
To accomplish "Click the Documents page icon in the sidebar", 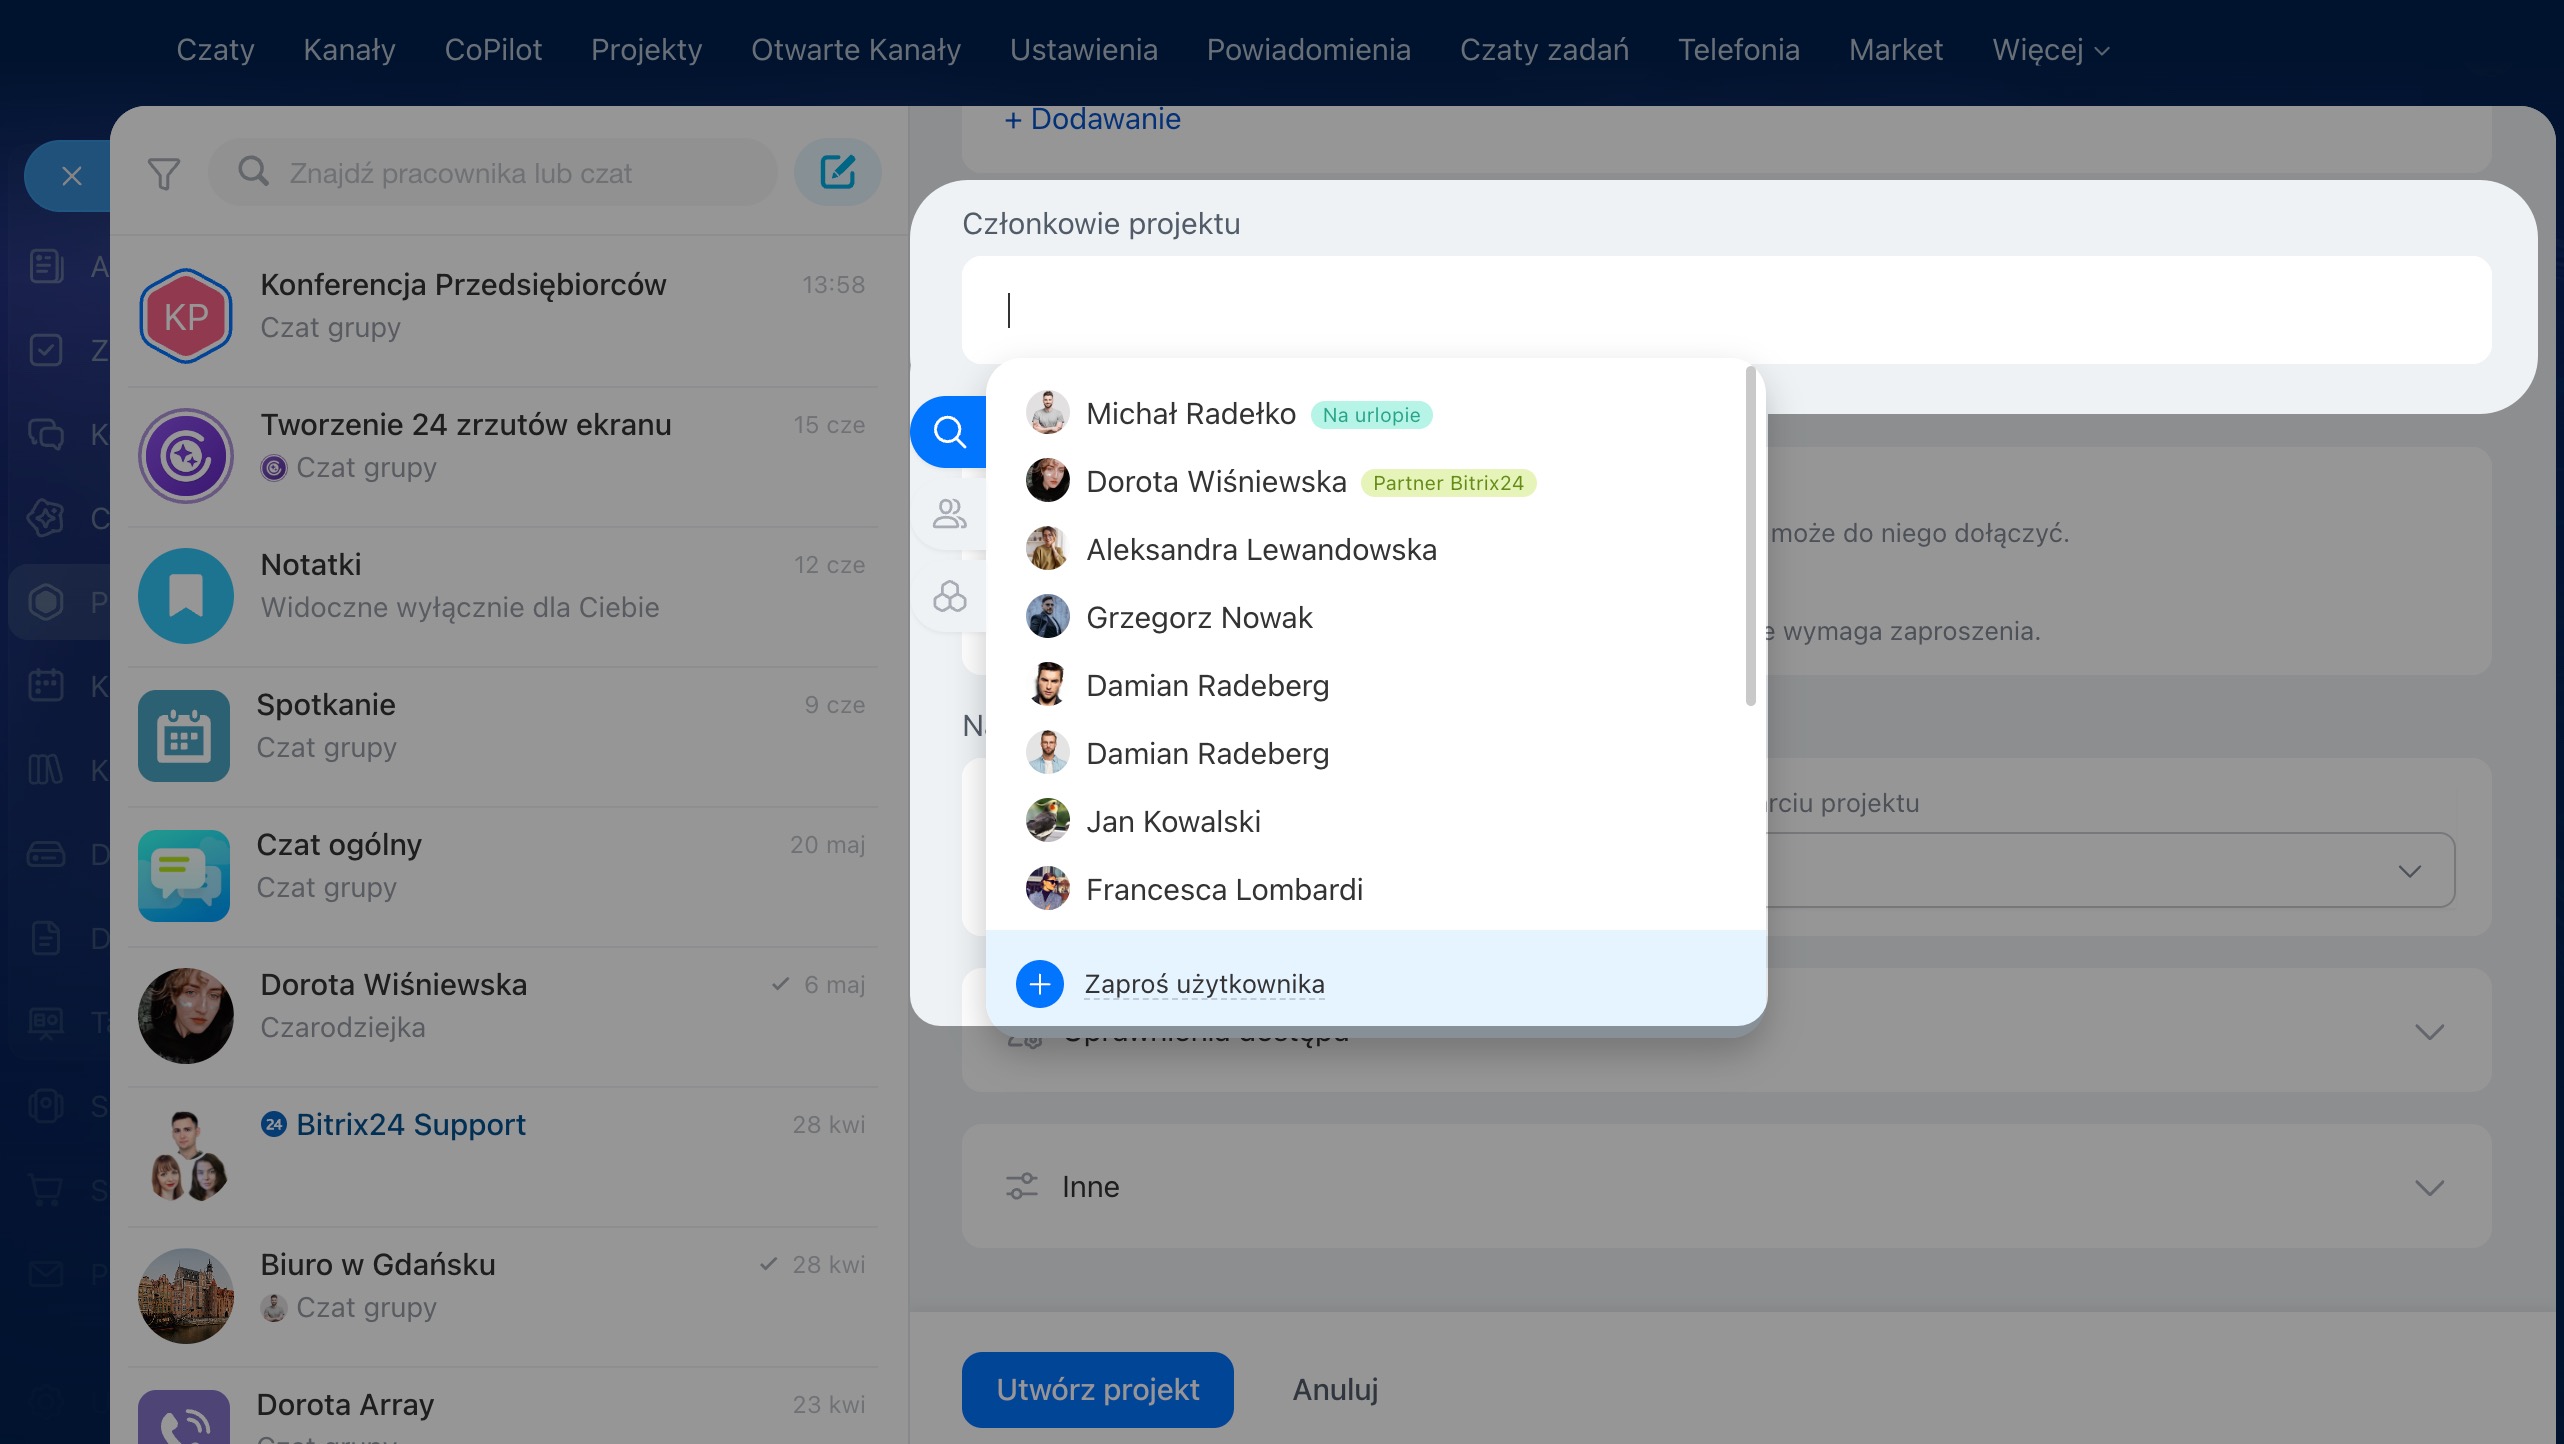I will point(46,938).
